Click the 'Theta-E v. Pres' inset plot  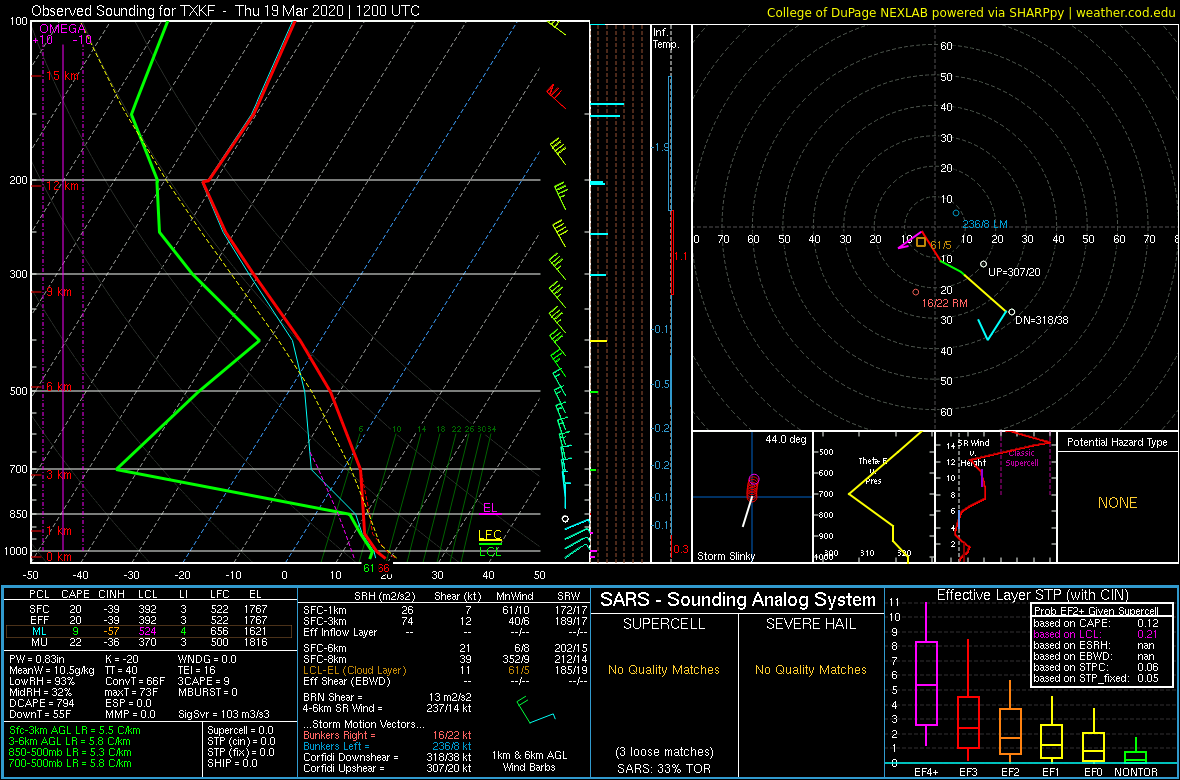[x=872, y=497]
